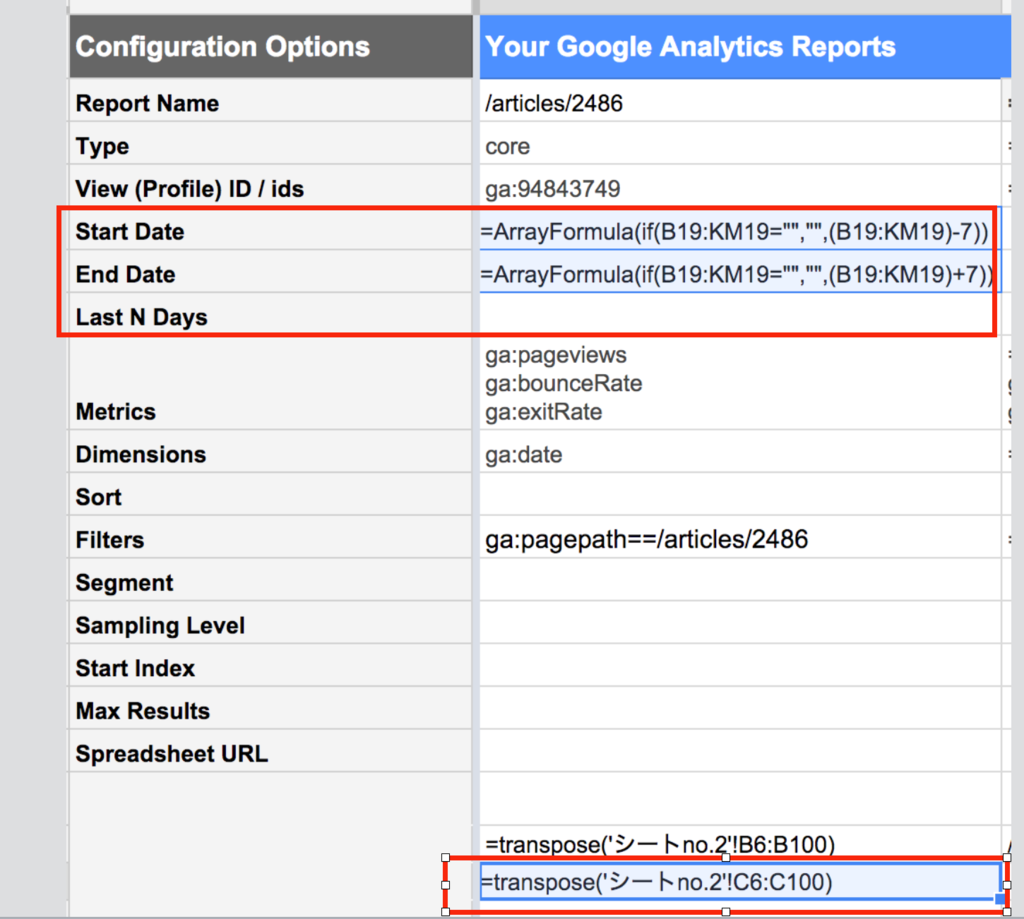
Task: Select the empty Last N Days value cell
Action: (740, 317)
